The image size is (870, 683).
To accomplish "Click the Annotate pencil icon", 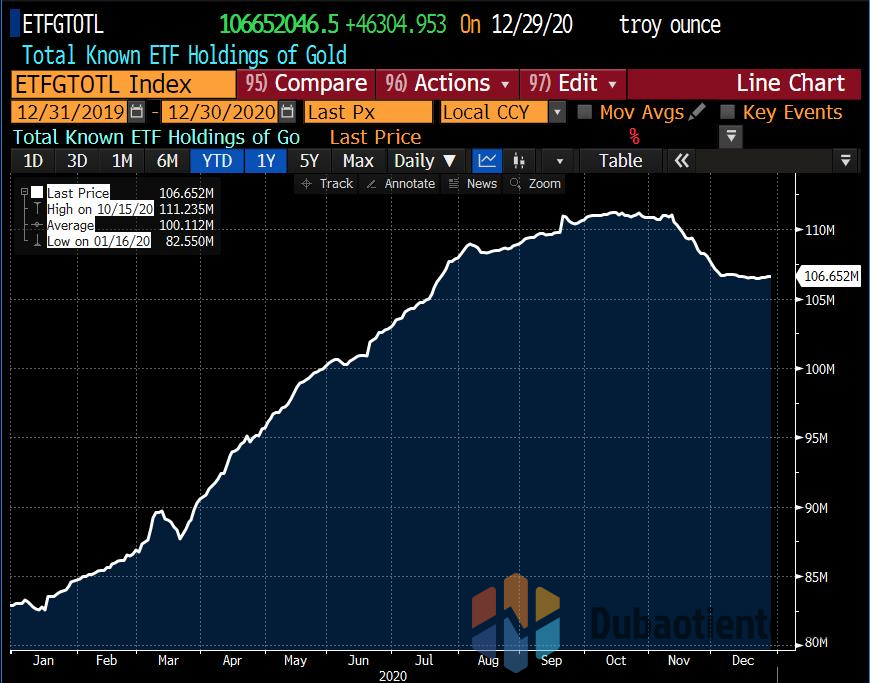I will pos(371,184).
